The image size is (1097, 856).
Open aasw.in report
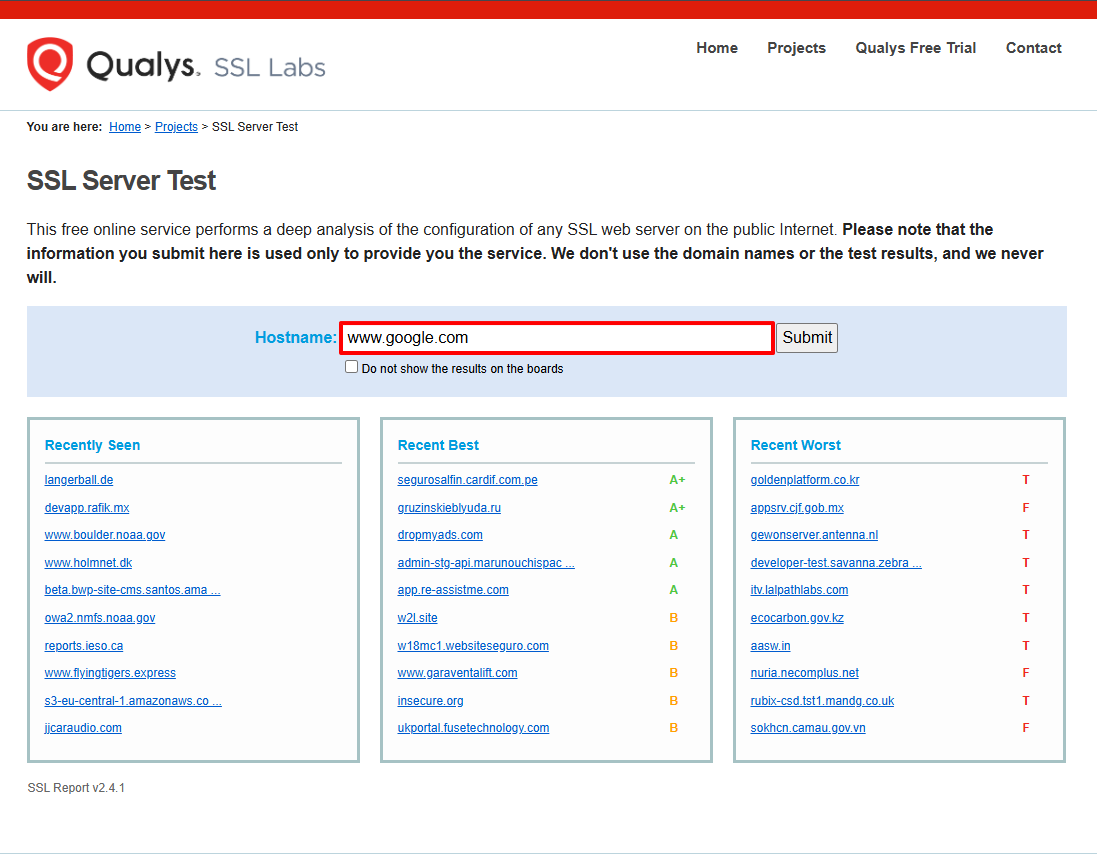click(x=770, y=646)
